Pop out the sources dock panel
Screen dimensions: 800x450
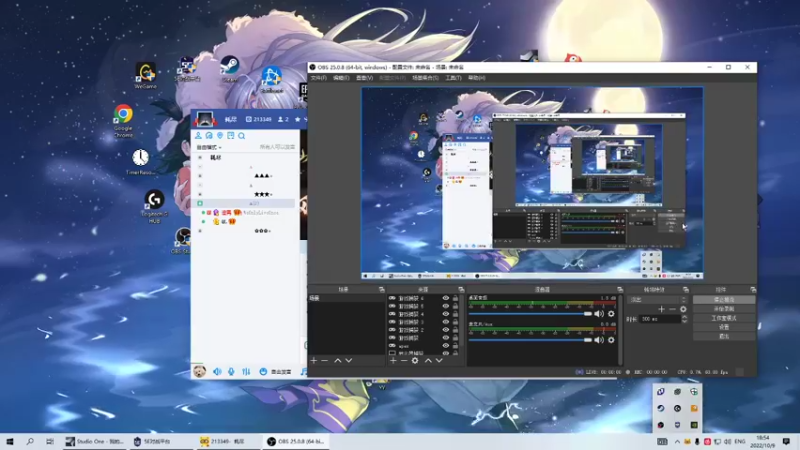click(x=461, y=290)
